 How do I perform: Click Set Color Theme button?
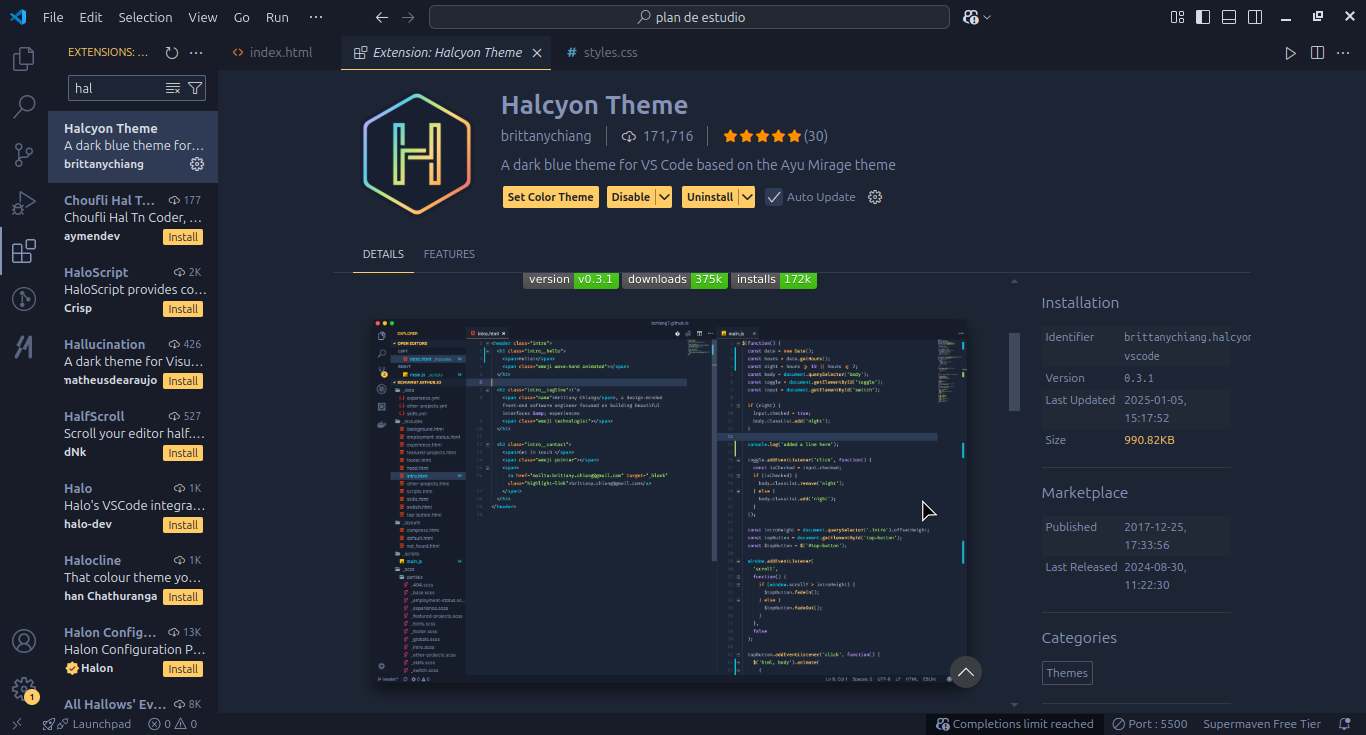click(x=550, y=197)
